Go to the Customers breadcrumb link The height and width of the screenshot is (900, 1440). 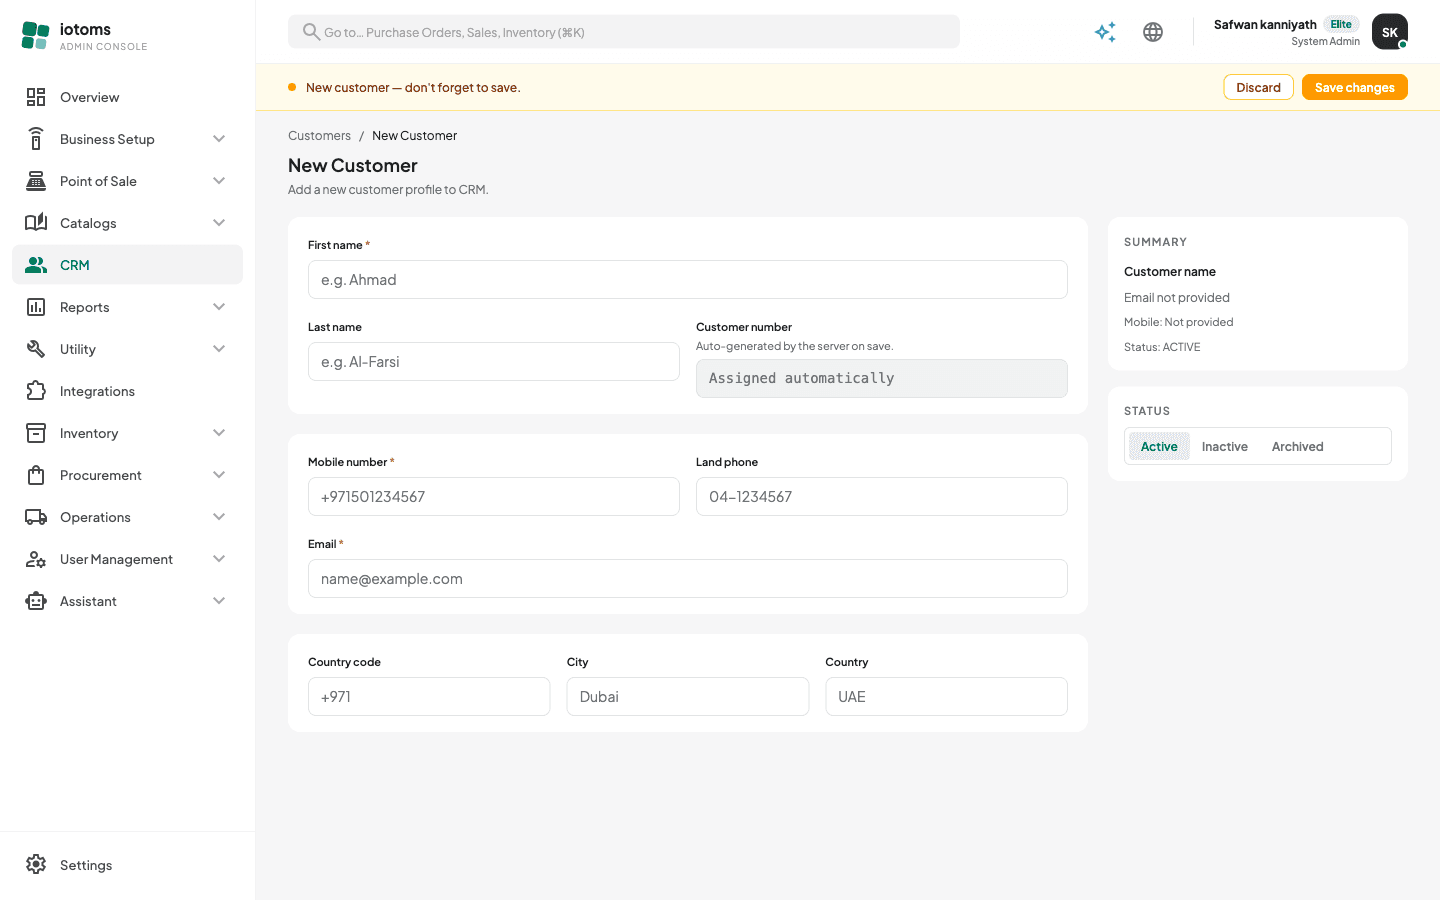tap(319, 135)
